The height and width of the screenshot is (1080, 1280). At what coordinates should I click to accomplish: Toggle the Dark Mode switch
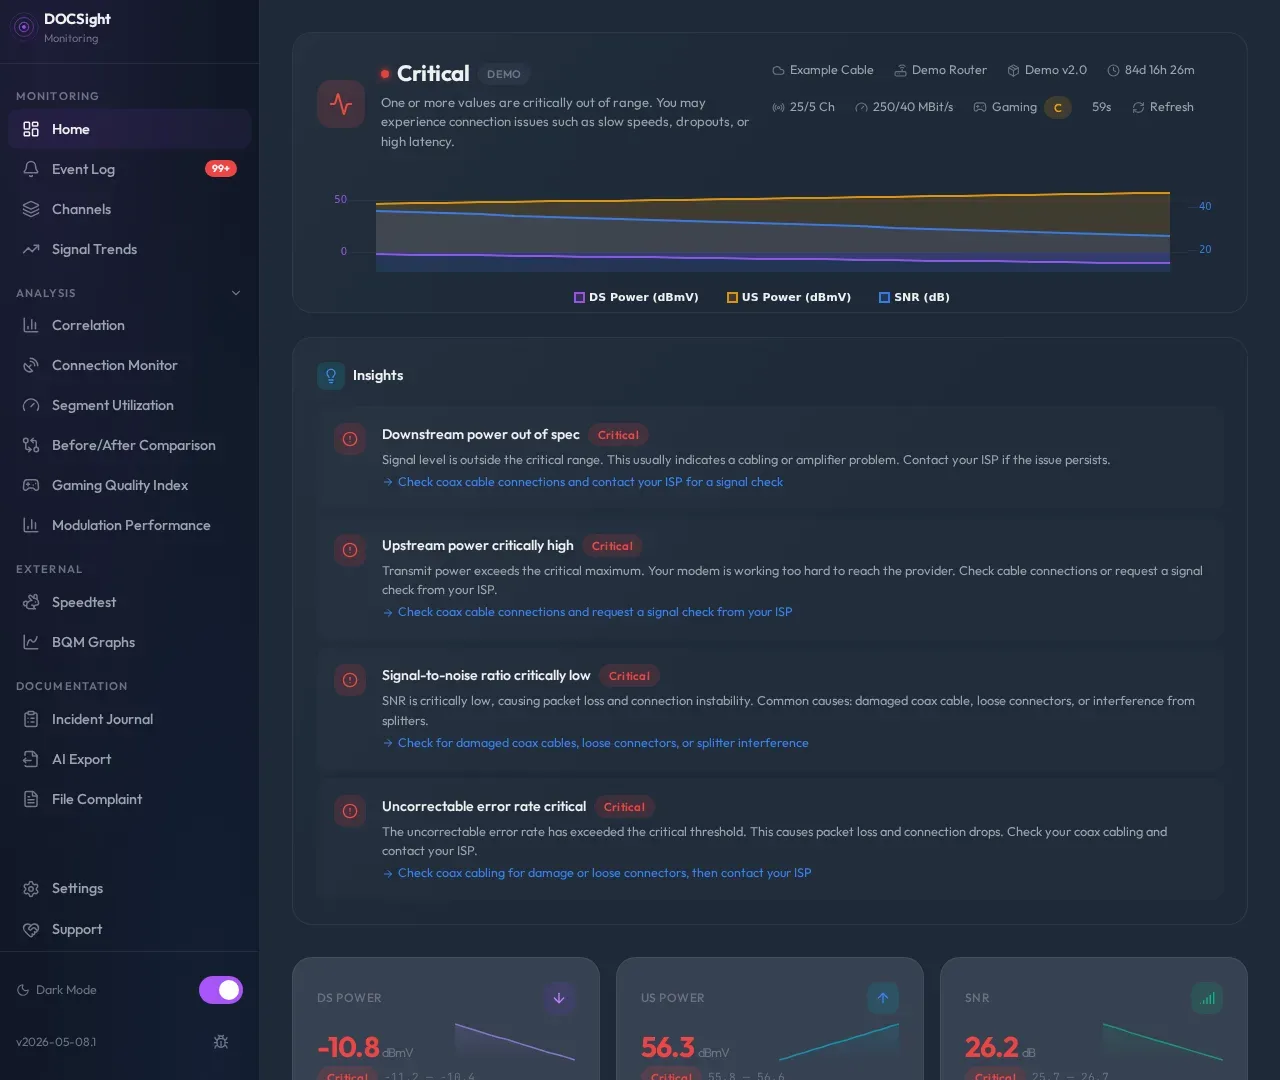(x=221, y=990)
